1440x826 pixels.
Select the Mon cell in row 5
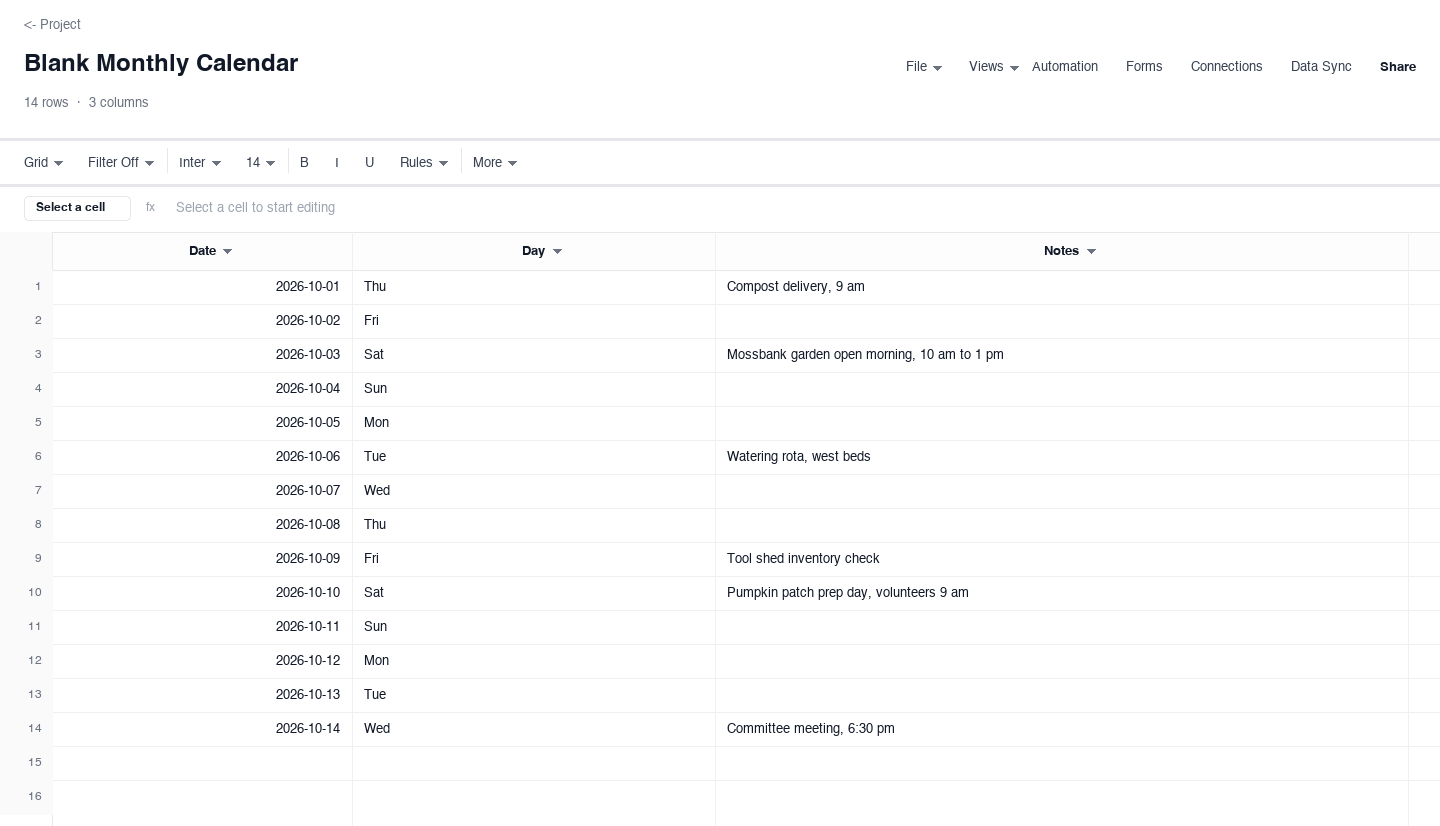(534, 423)
